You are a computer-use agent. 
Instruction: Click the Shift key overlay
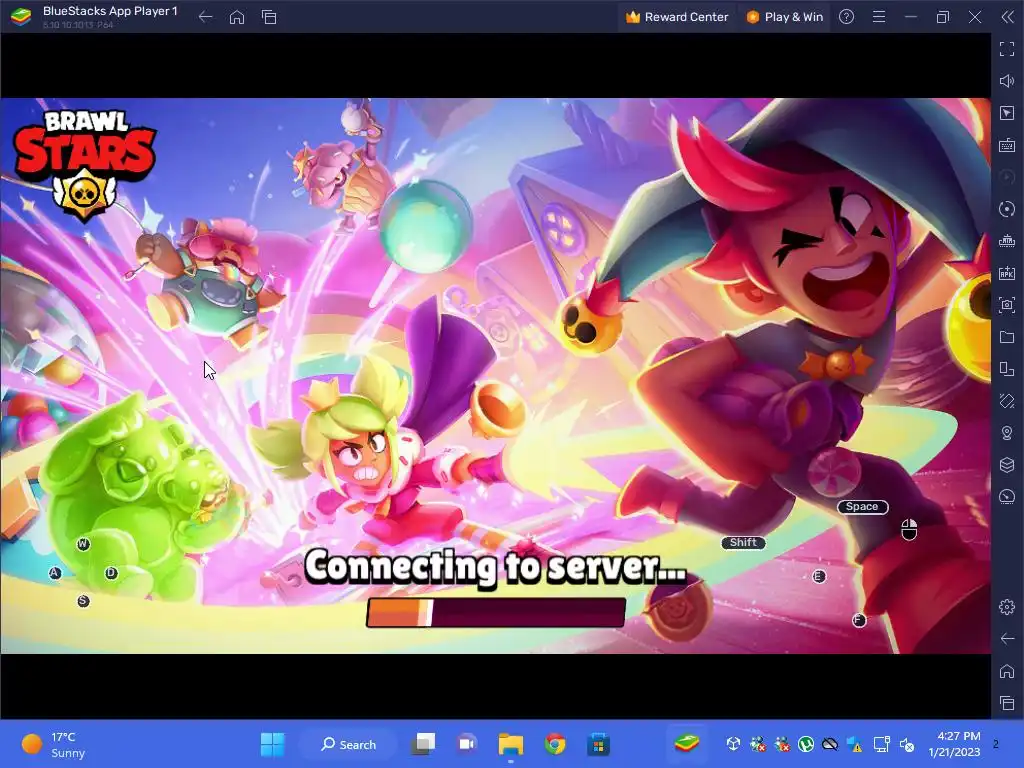pos(743,543)
